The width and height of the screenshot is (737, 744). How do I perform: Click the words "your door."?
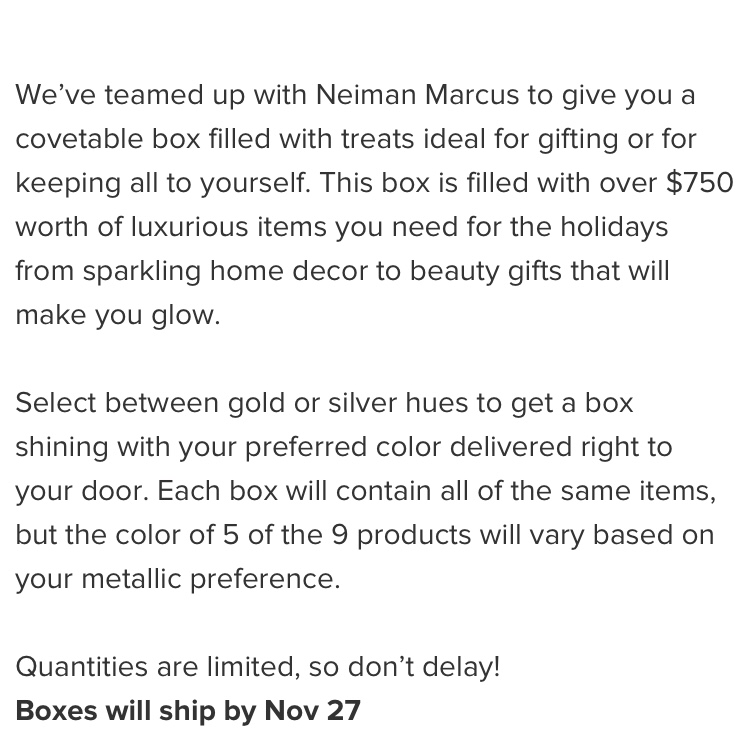click(82, 491)
